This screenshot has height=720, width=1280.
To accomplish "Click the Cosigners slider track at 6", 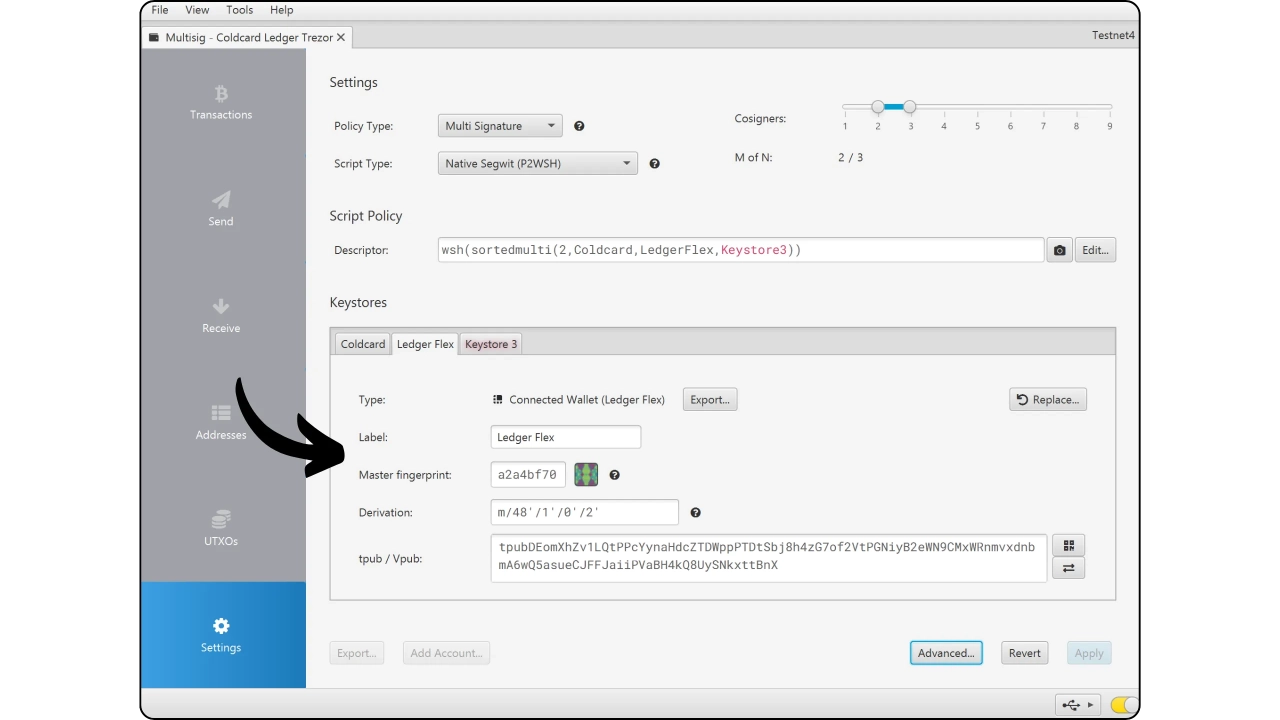I will 1010,106.
